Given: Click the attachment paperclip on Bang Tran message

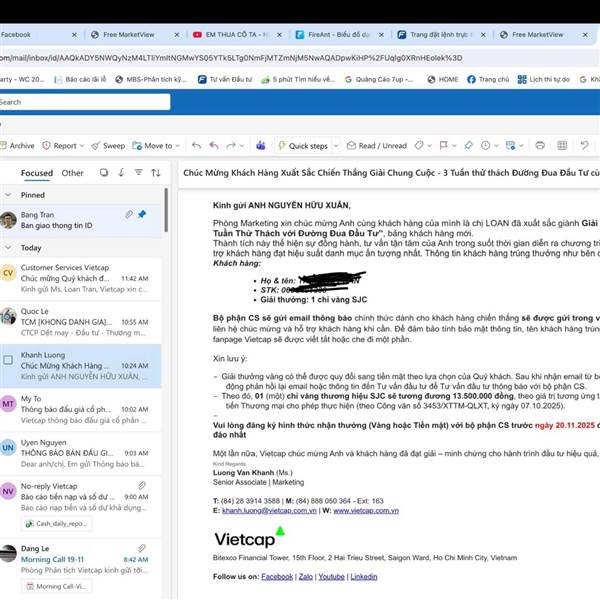Looking at the screenshot, I should (129, 214).
